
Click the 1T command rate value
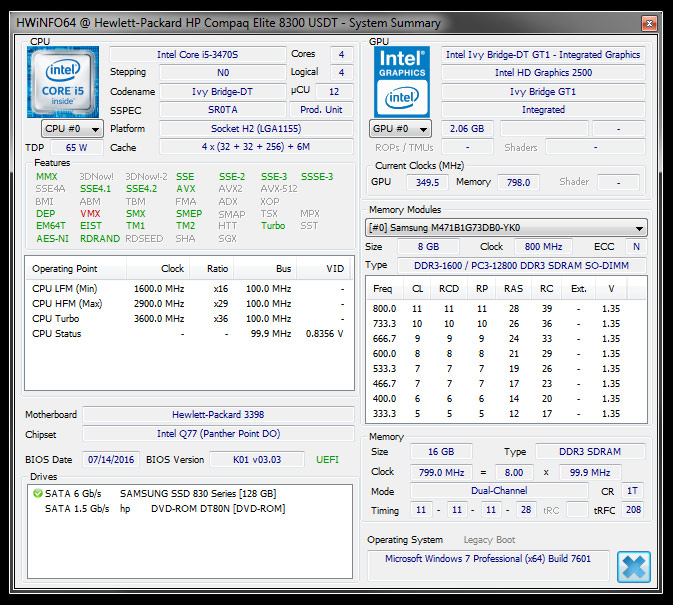coord(633,491)
